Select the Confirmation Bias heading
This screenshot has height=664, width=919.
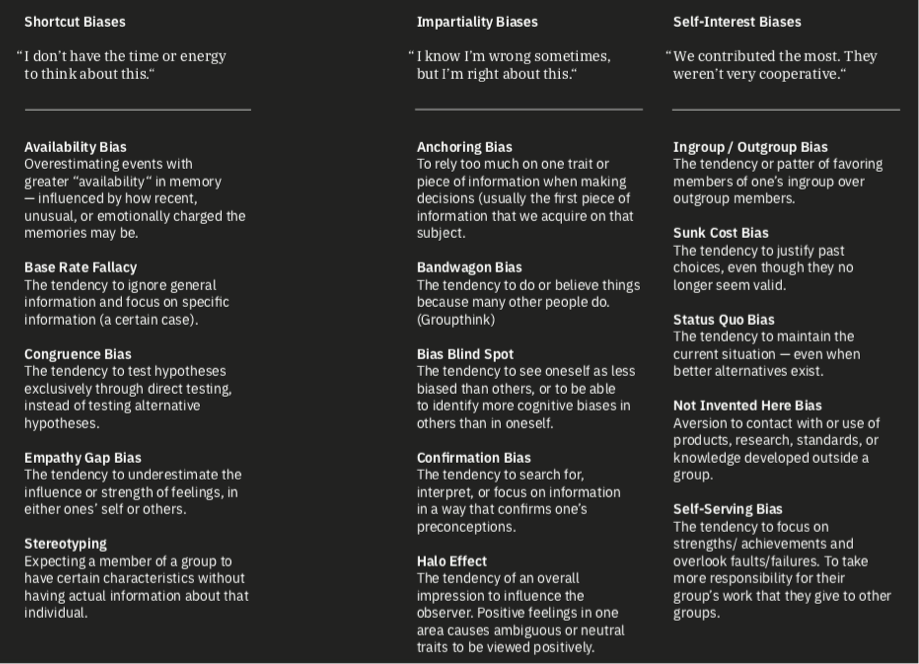point(474,458)
